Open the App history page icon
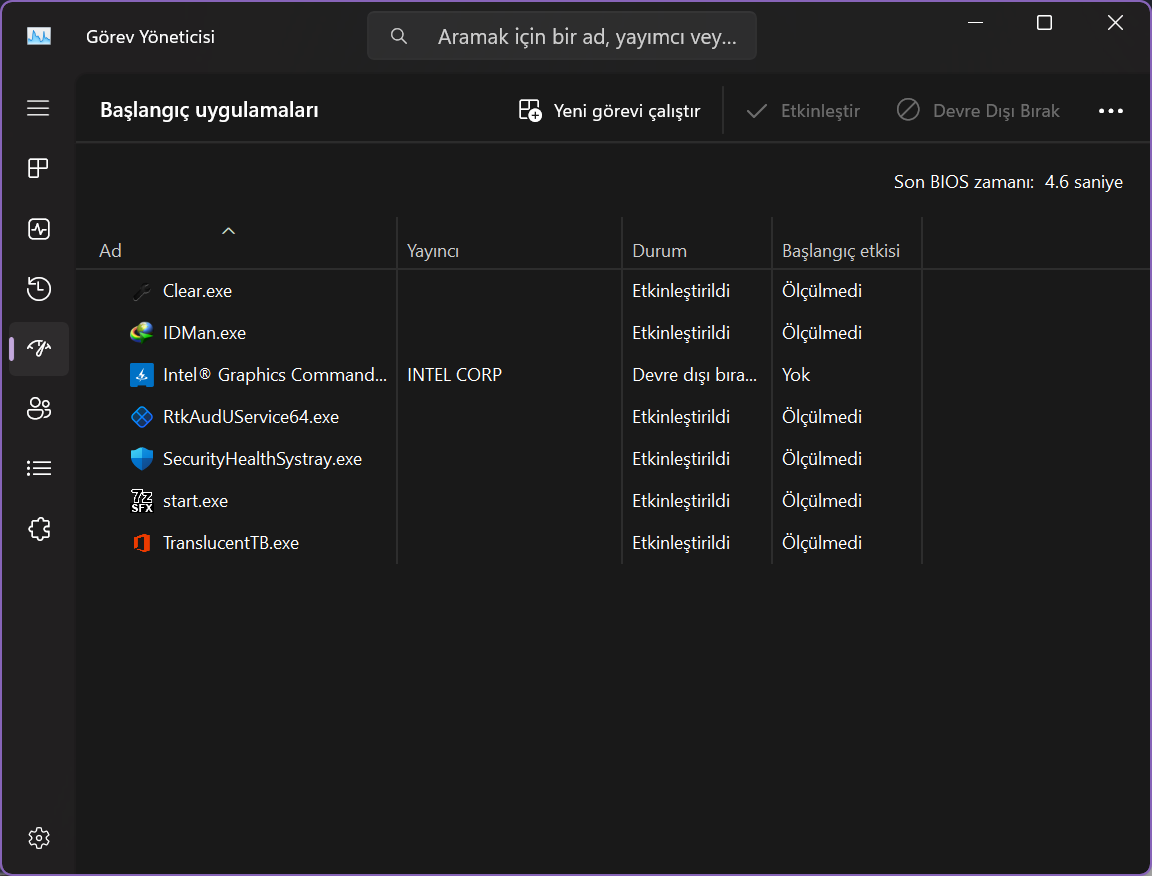The height and width of the screenshot is (876, 1152). [38, 289]
